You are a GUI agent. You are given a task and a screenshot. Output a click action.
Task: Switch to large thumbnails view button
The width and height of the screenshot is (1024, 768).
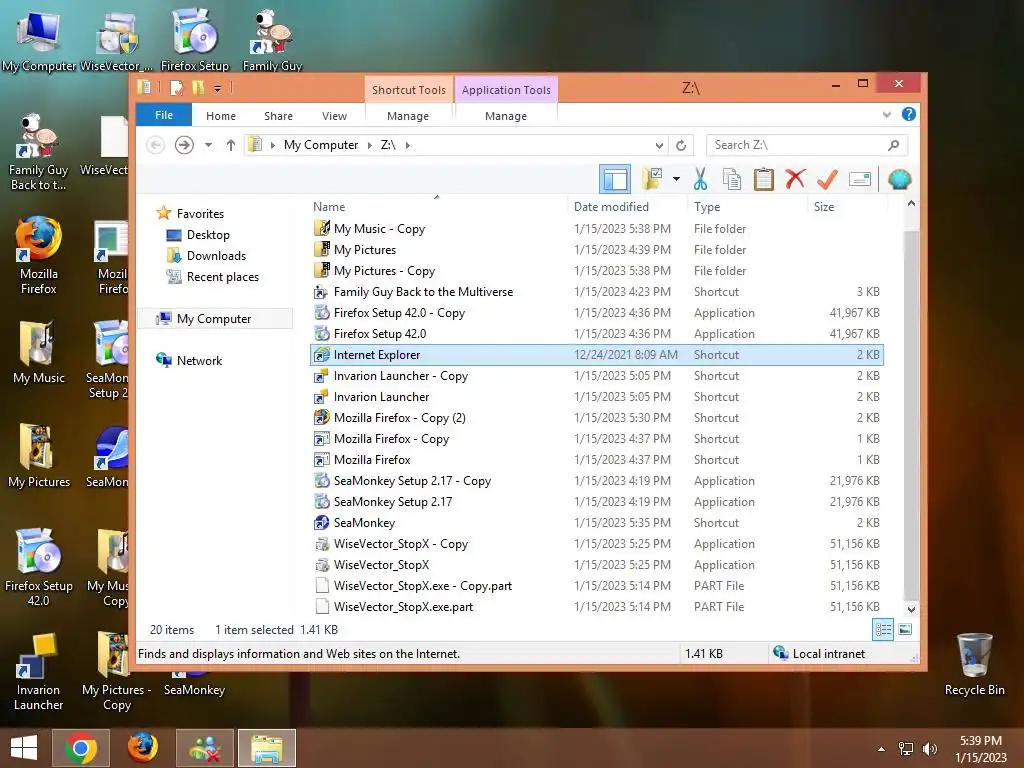[x=905, y=630]
